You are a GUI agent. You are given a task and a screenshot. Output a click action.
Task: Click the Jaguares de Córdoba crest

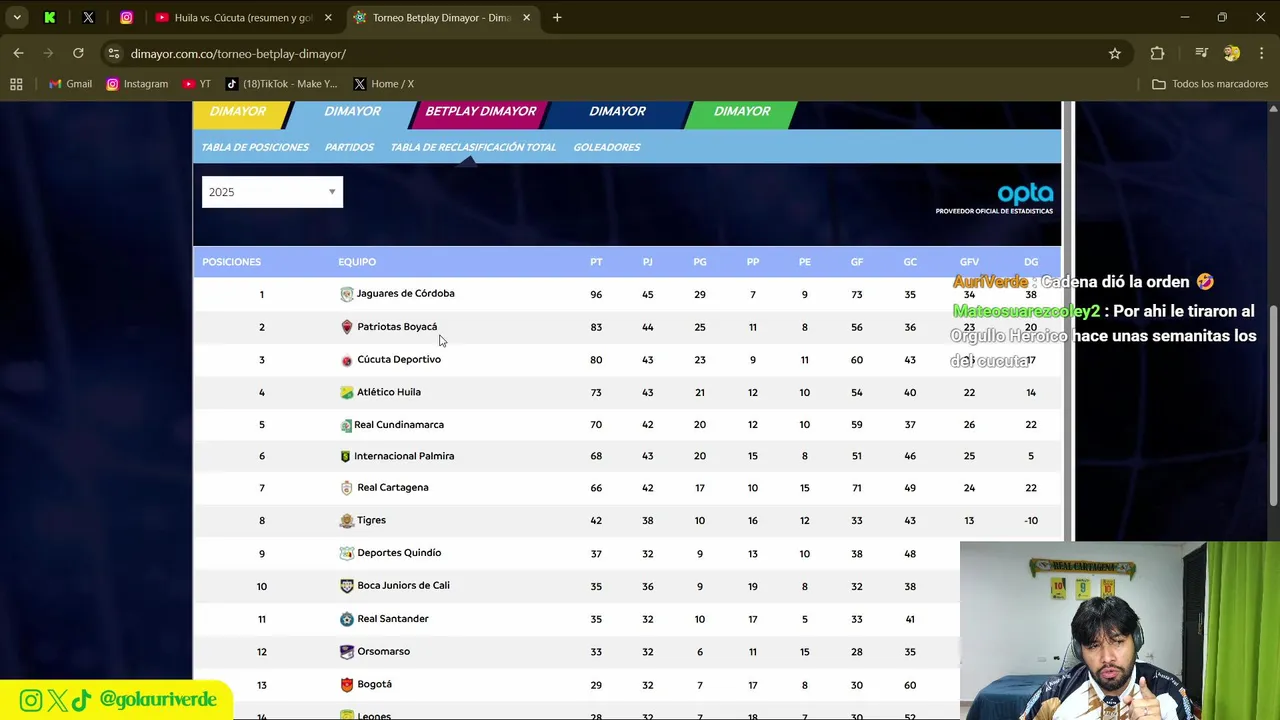point(346,294)
